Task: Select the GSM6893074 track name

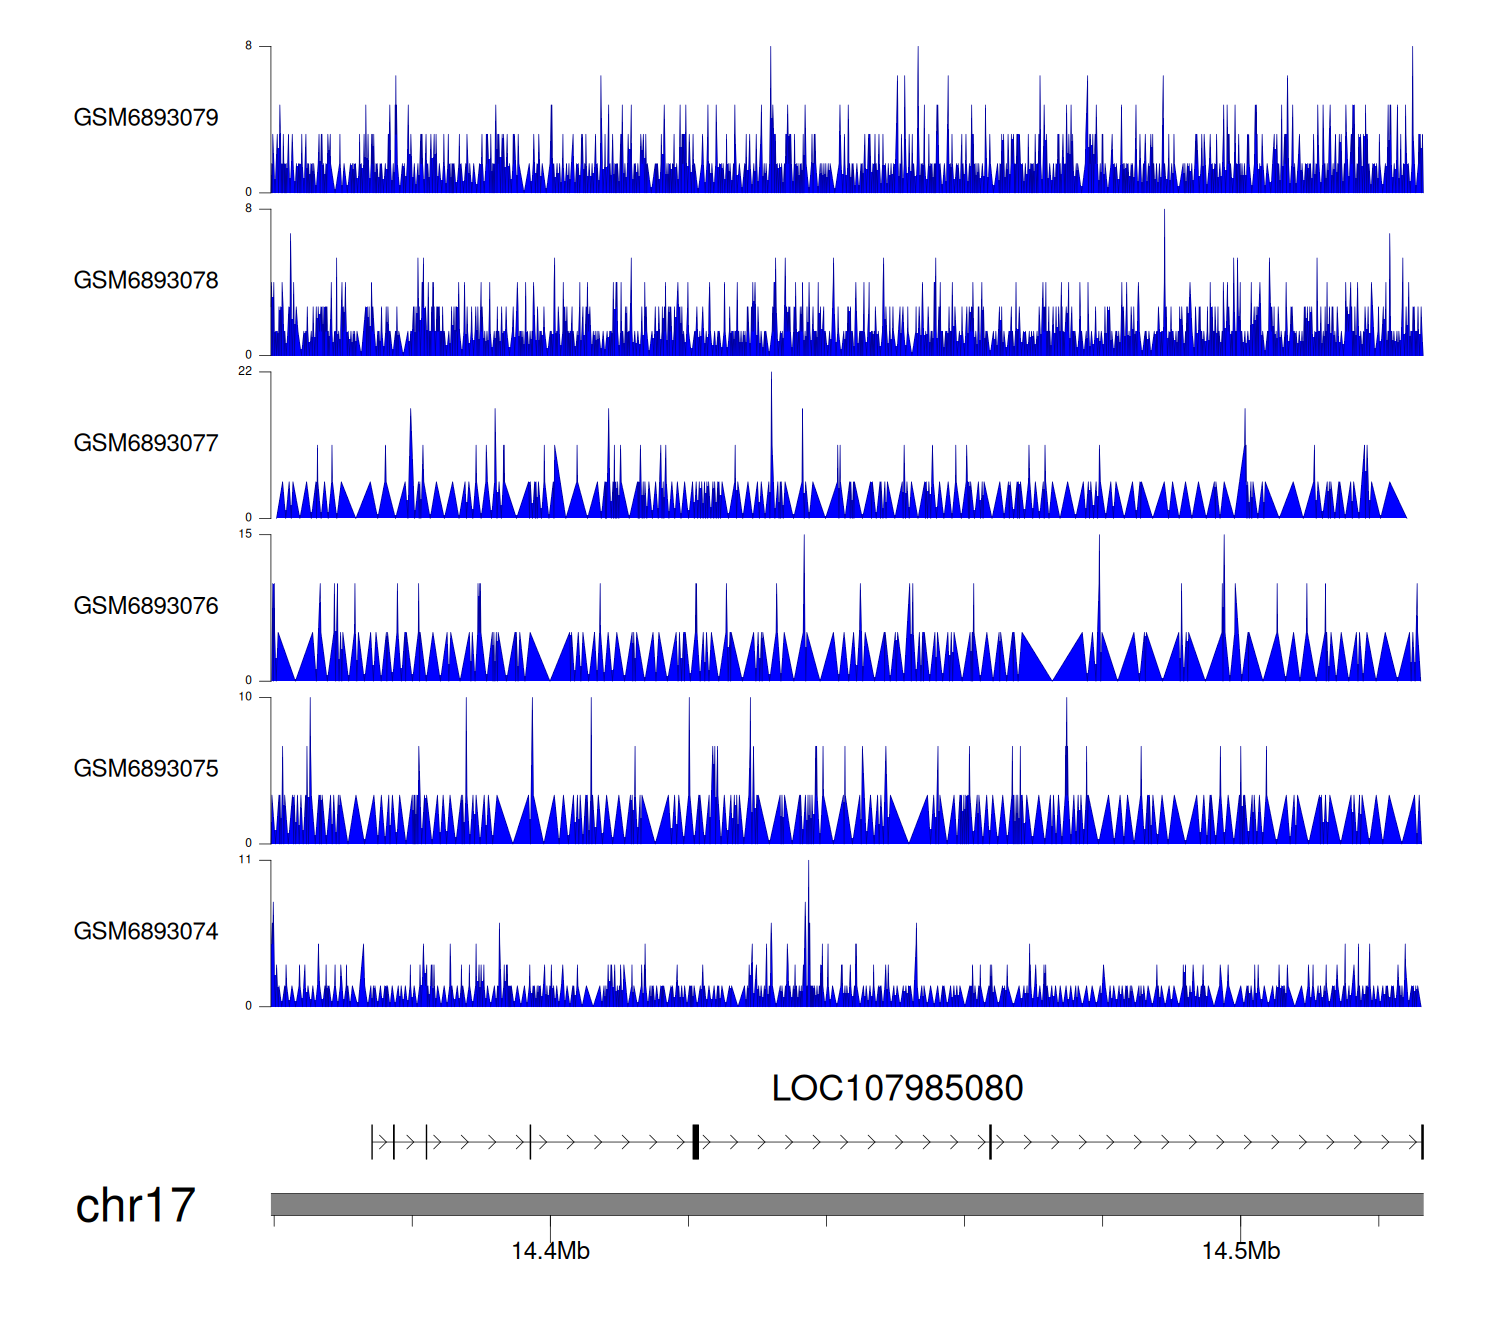Action: click(146, 932)
